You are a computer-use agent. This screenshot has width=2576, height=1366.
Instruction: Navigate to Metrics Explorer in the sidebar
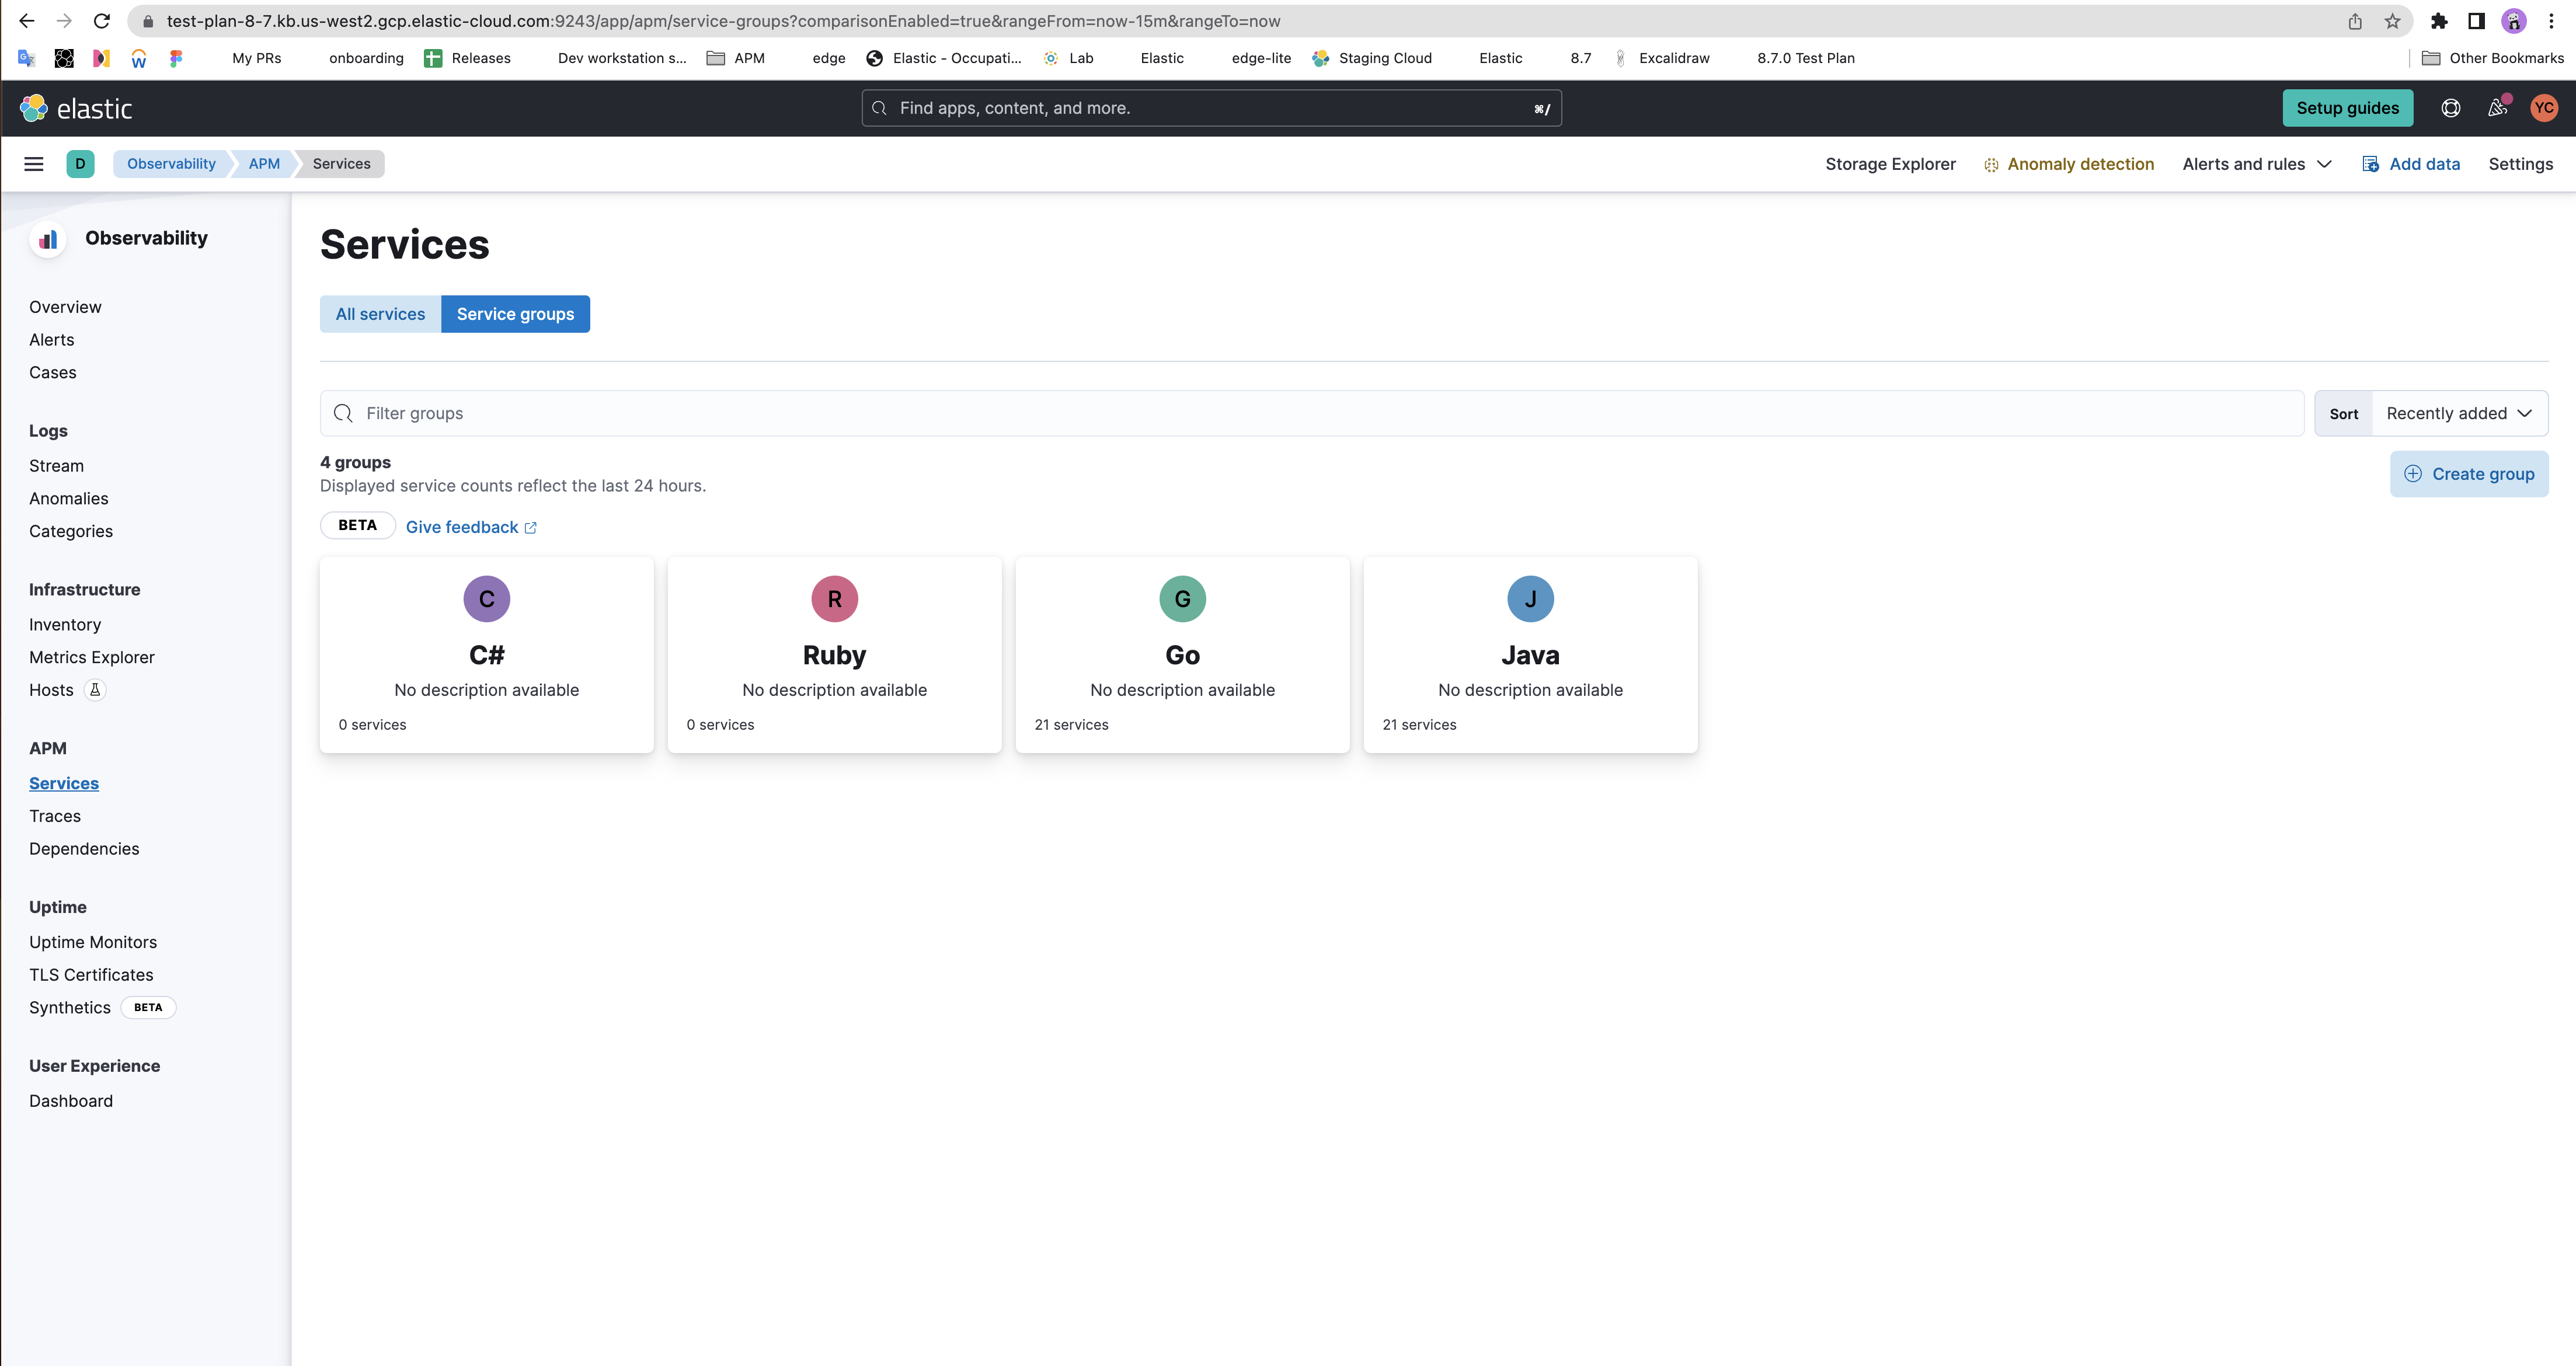(91, 657)
